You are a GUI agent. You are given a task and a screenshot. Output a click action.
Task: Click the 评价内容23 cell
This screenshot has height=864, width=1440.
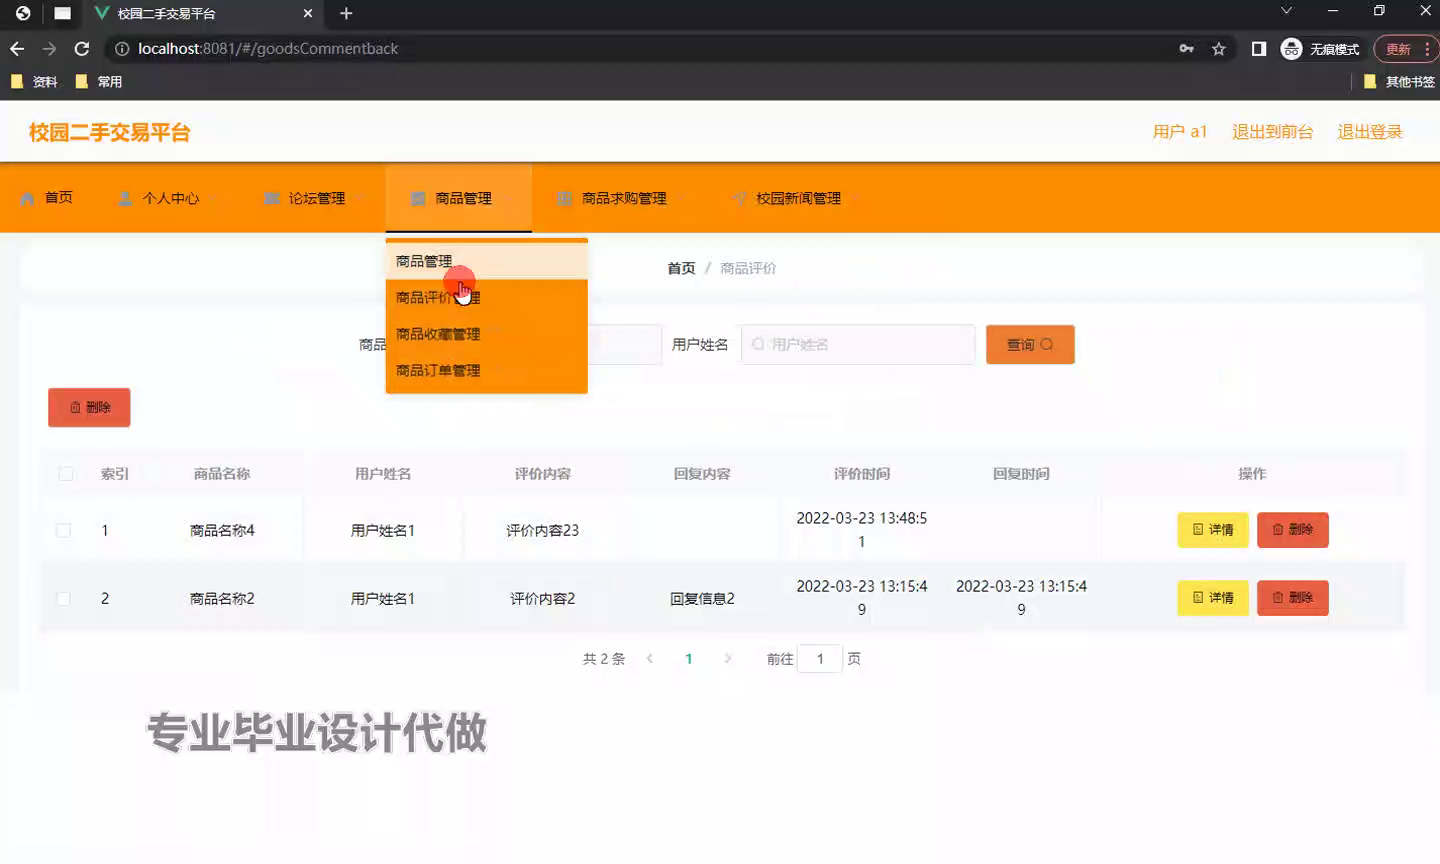(542, 530)
